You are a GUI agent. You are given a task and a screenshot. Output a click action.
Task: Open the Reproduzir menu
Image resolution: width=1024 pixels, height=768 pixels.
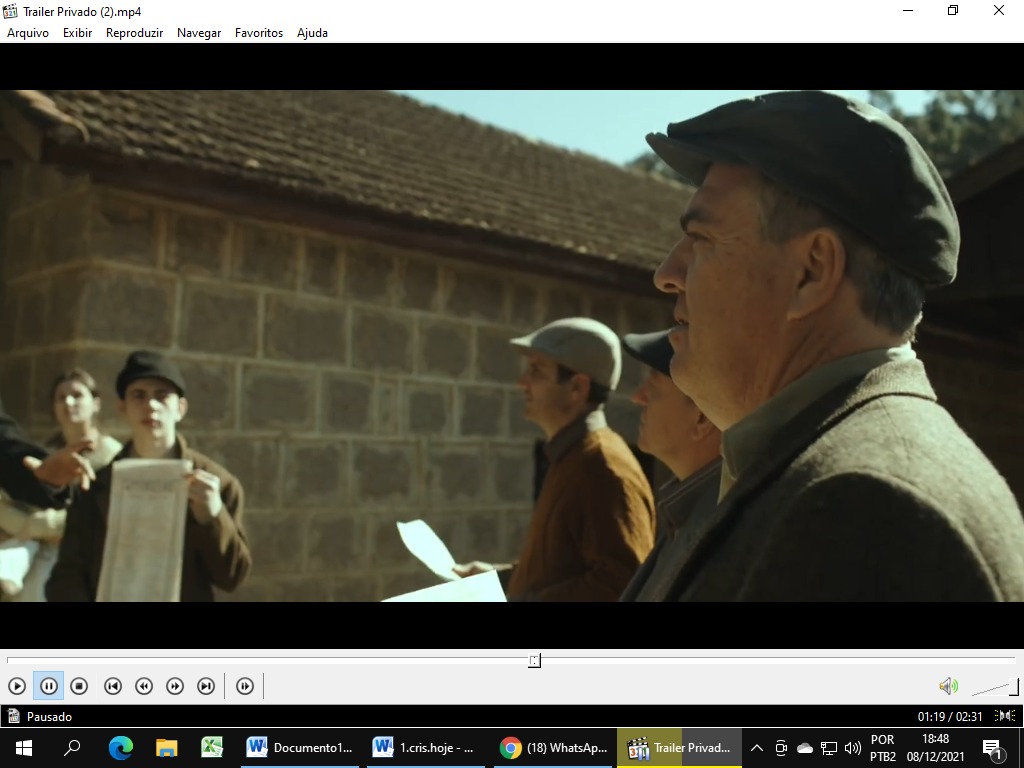point(134,33)
